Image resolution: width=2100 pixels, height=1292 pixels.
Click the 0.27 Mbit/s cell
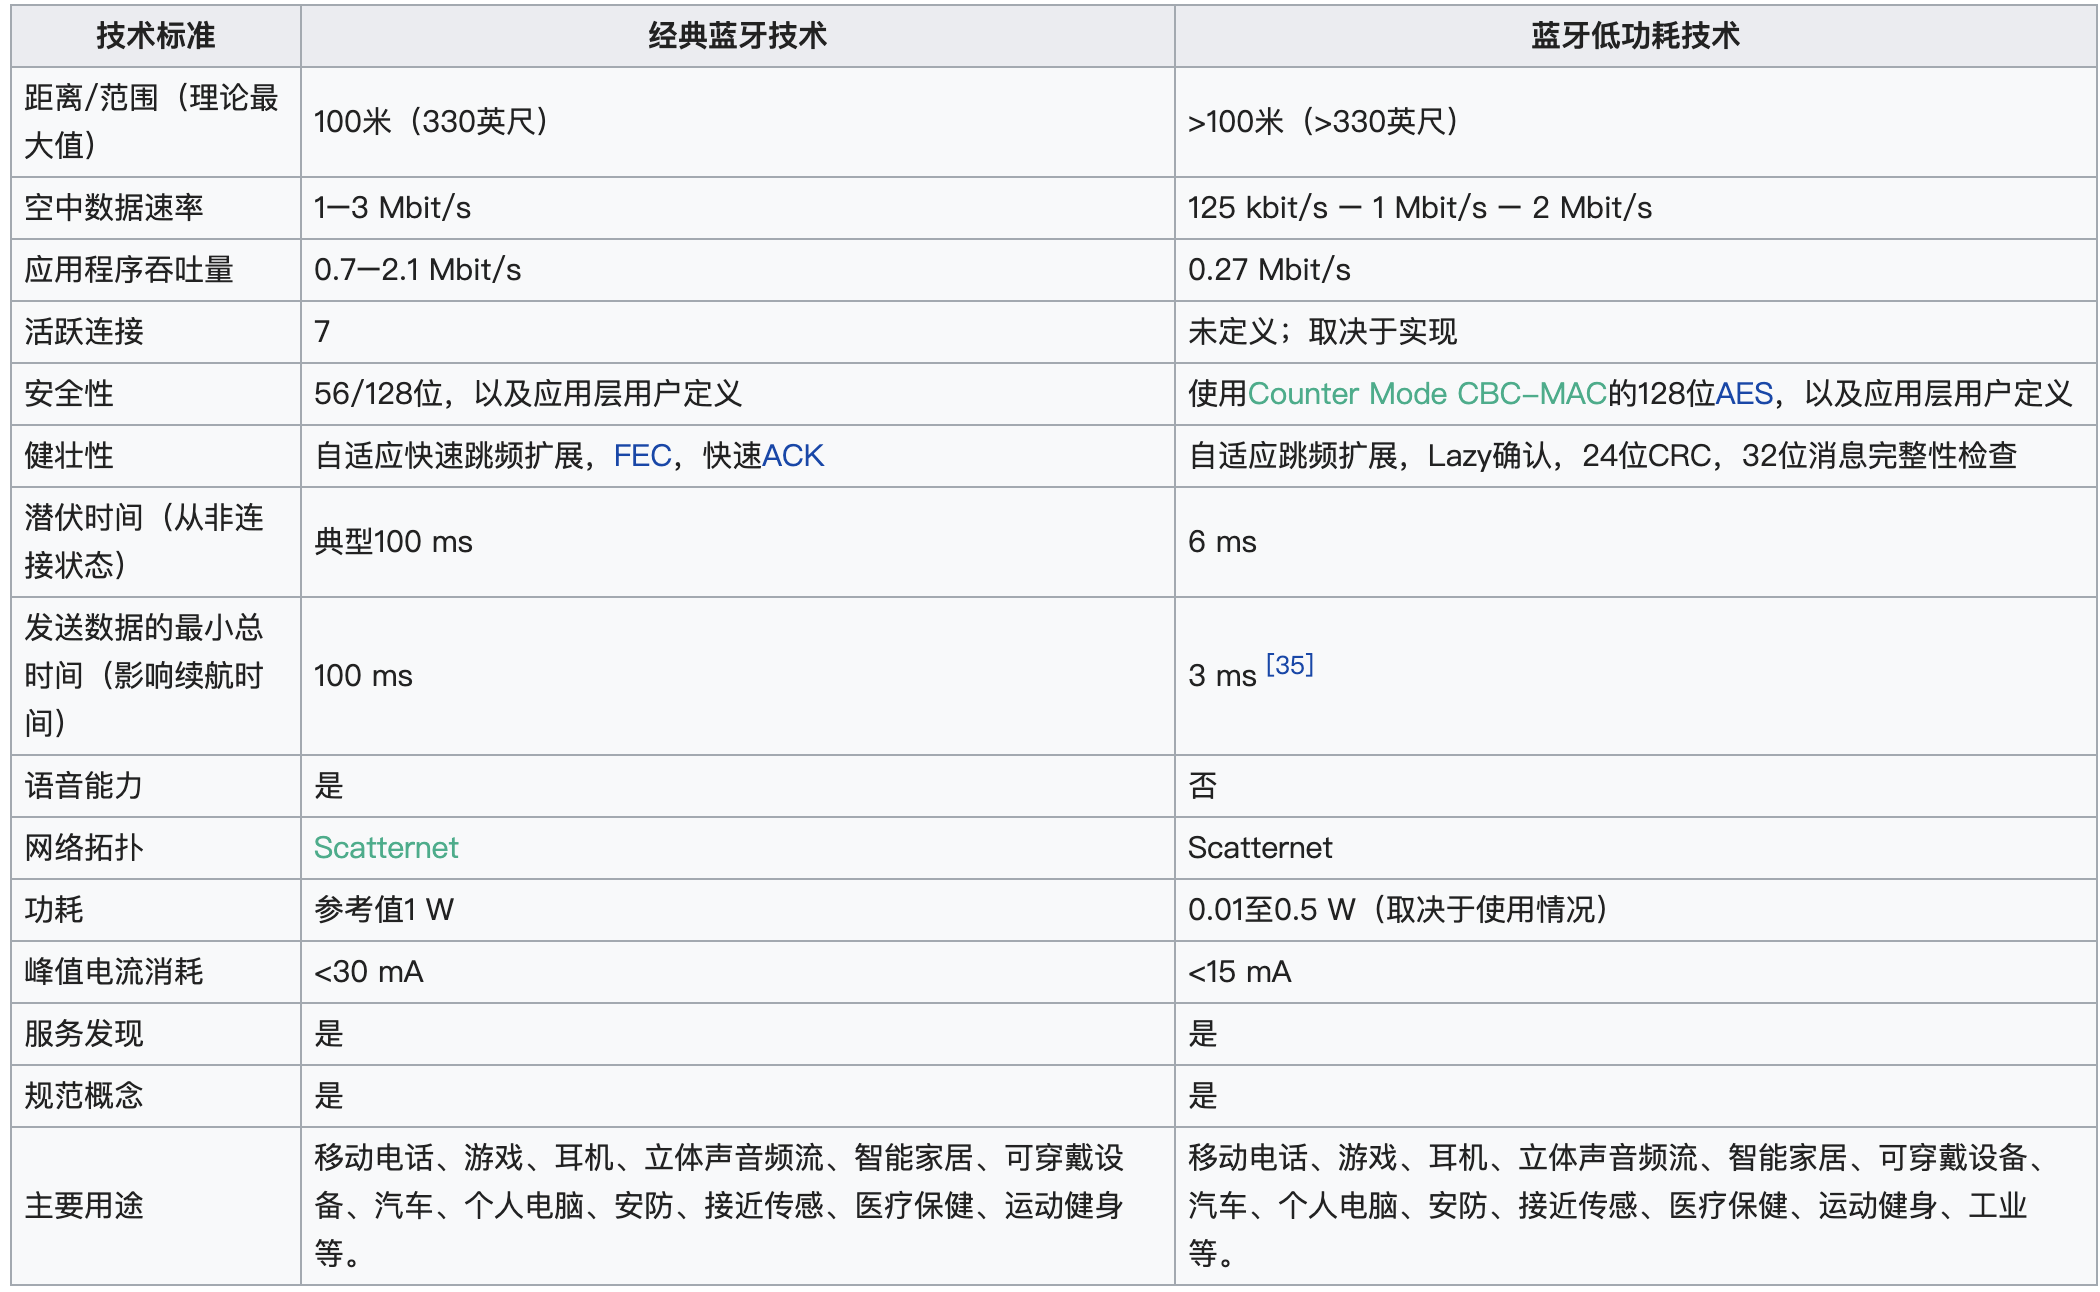(1268, 270)
